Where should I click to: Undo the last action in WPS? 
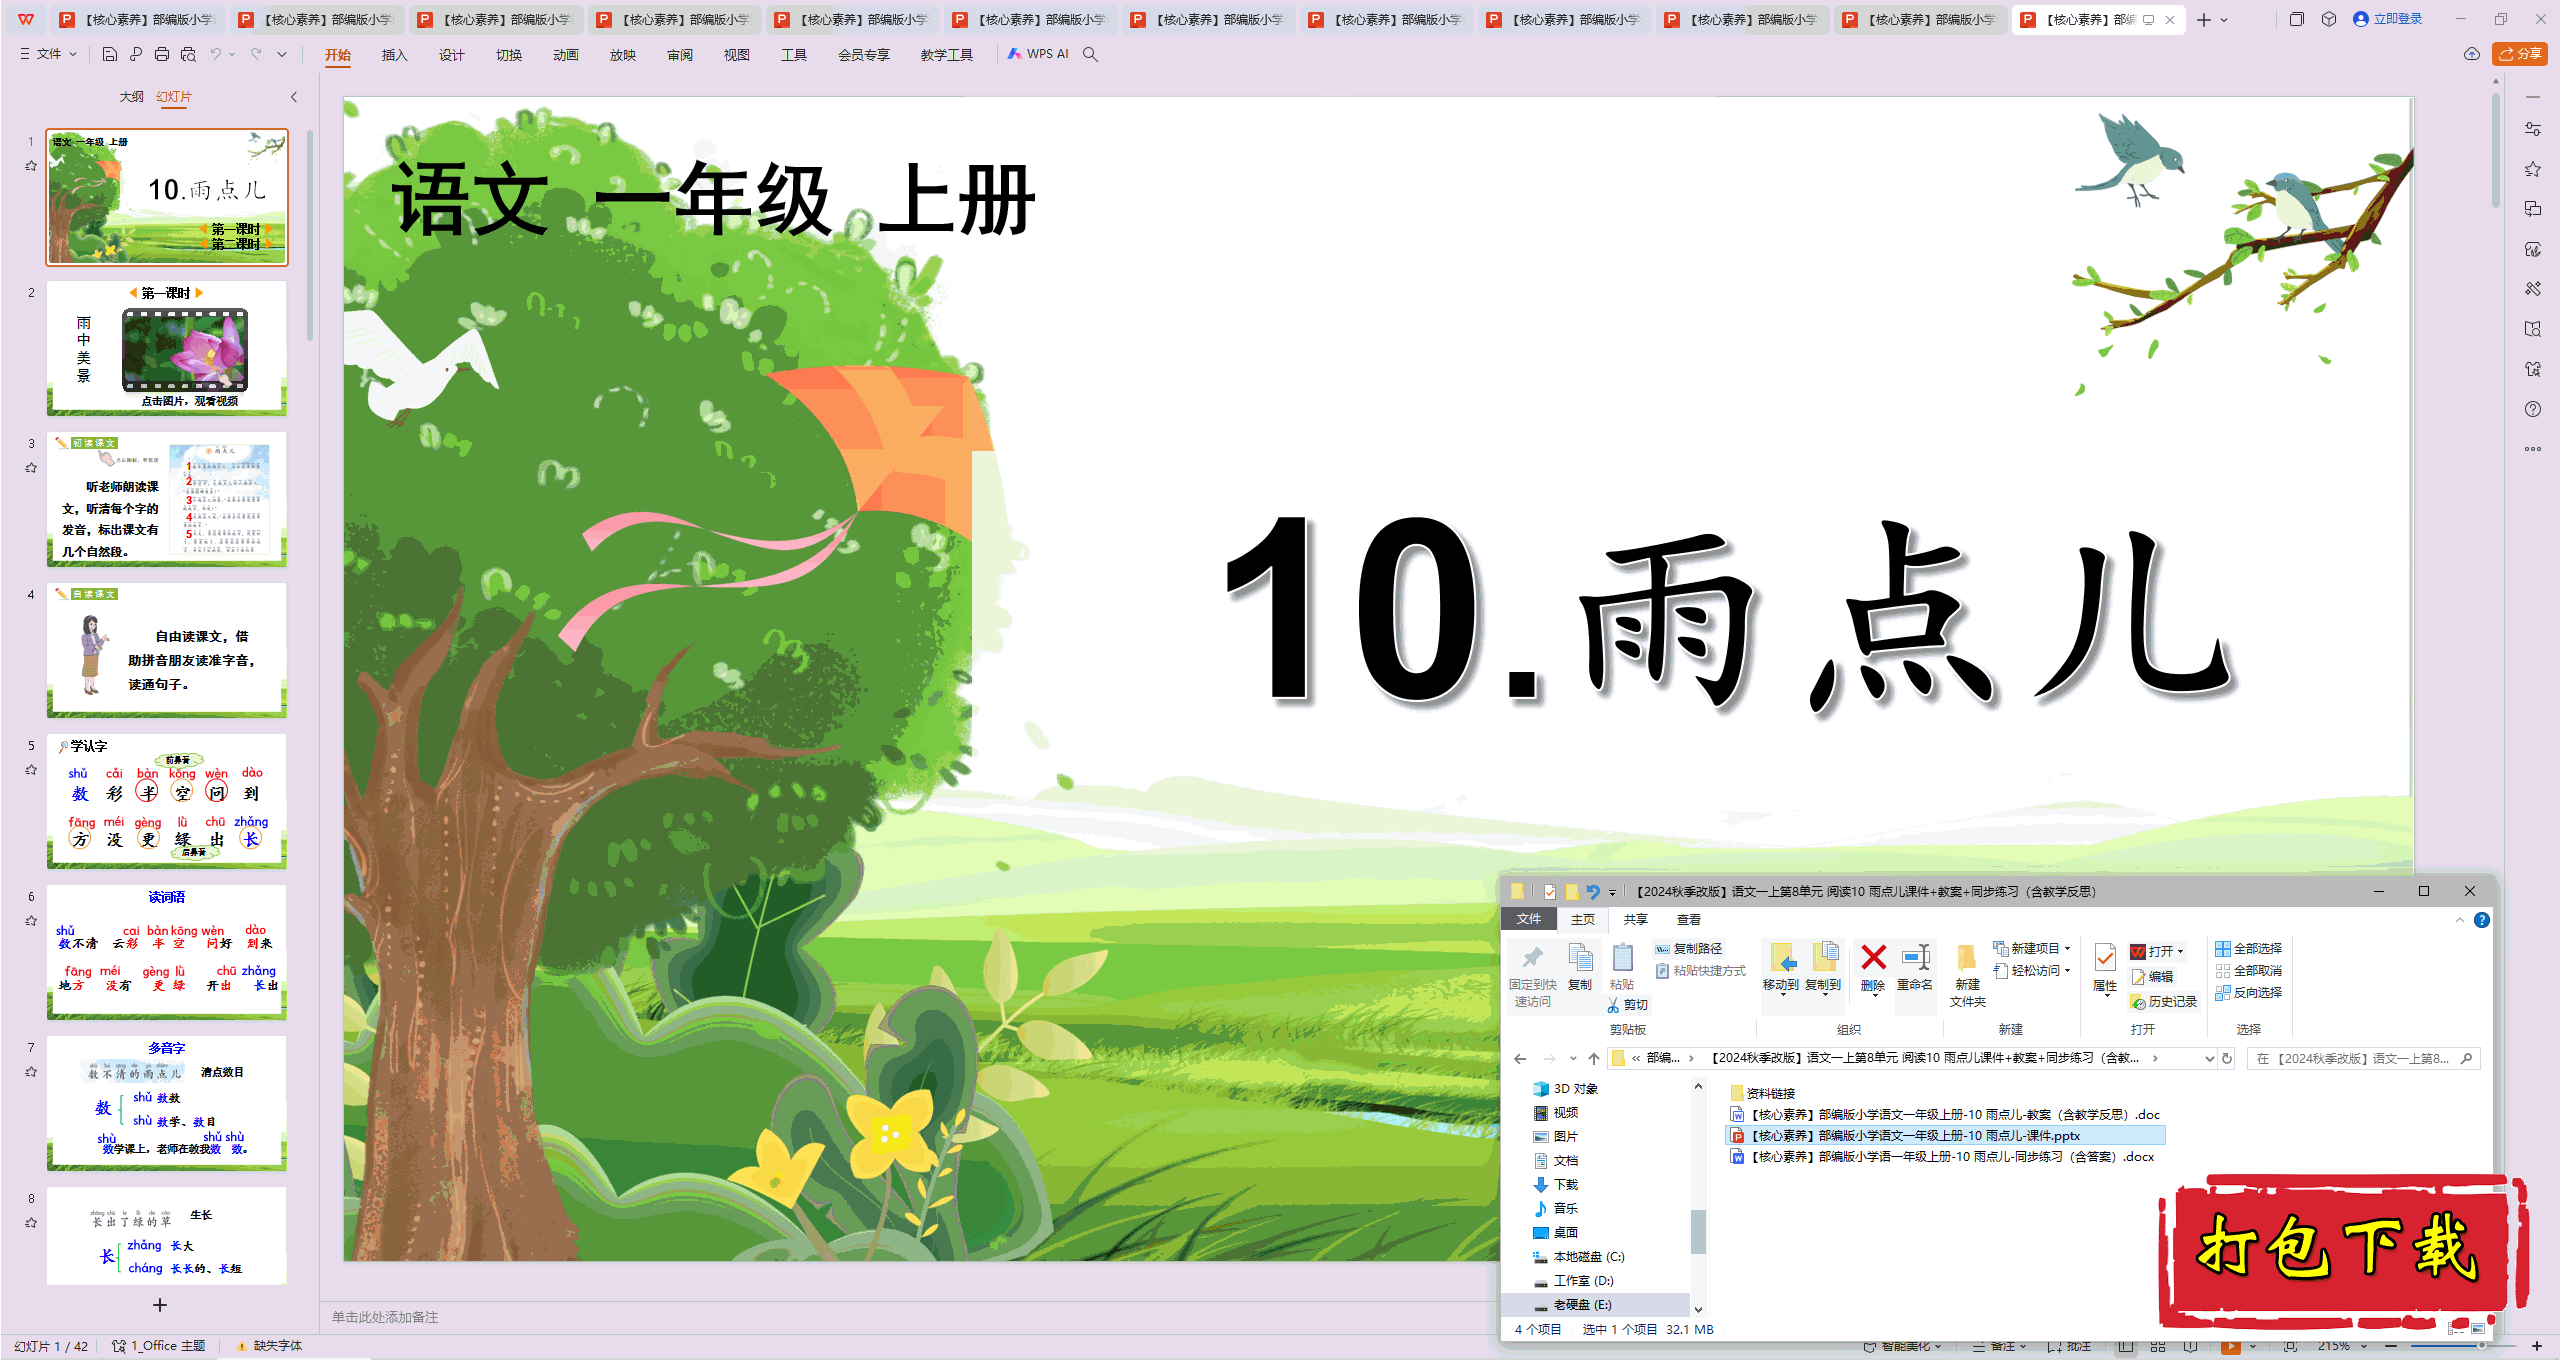(x=215, y=55)
